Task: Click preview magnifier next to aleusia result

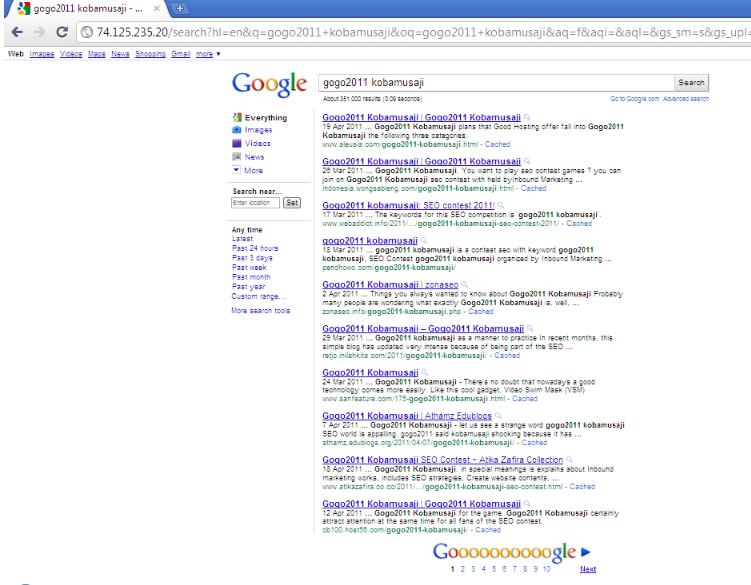Action: pyautogui.click(x=527, y=117)
